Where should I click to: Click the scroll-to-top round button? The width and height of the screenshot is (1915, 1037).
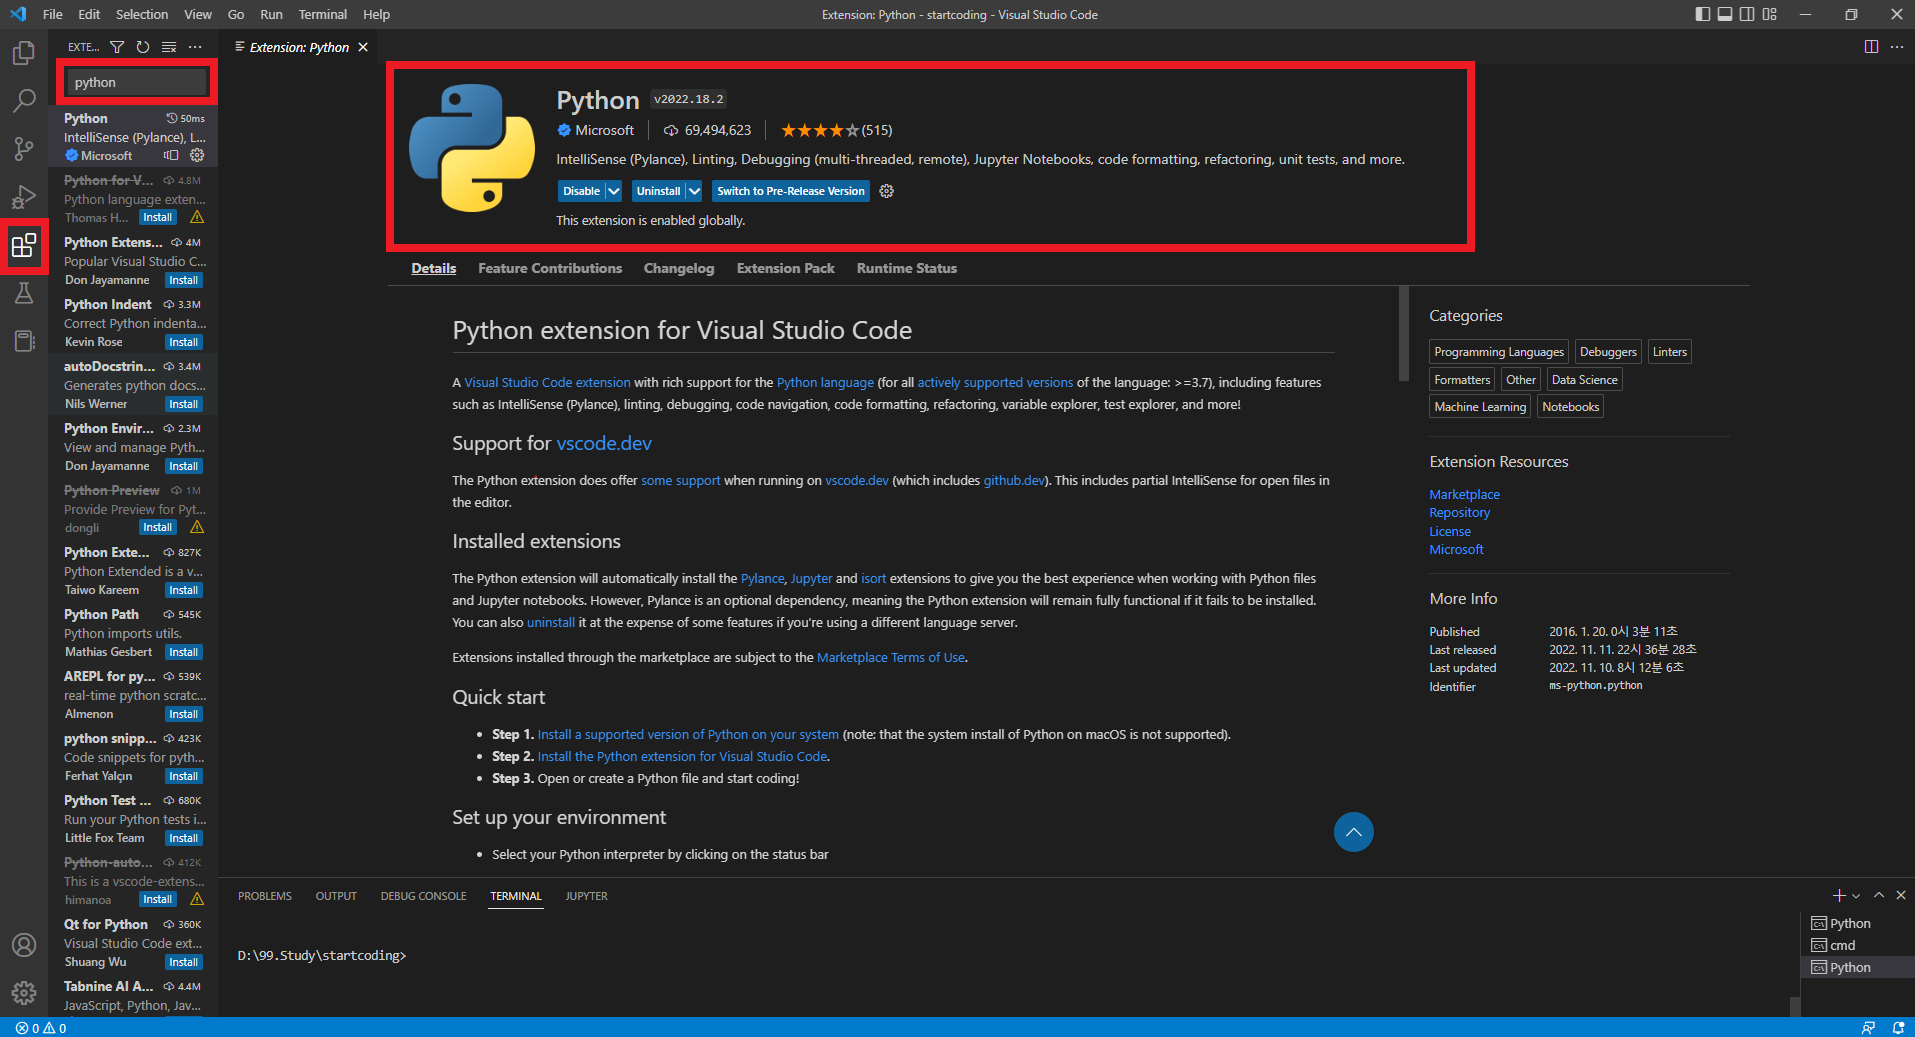click(x=1353, y=832)
